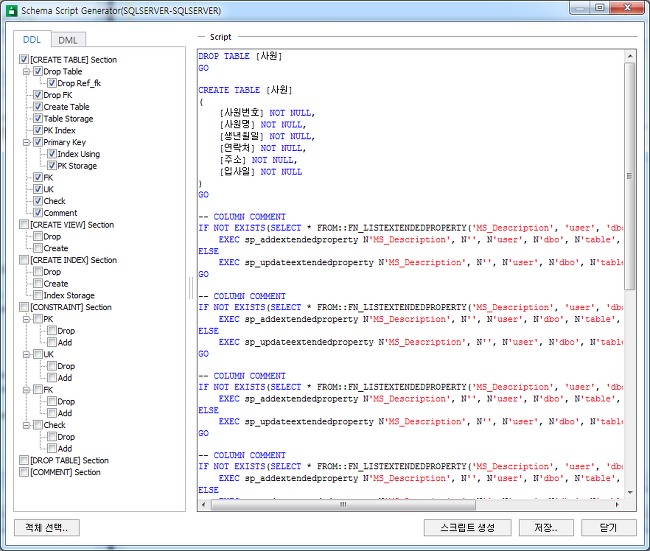Check Create under CREATE VIEW Section
This screenshot has height=551, width=650.
38,248
